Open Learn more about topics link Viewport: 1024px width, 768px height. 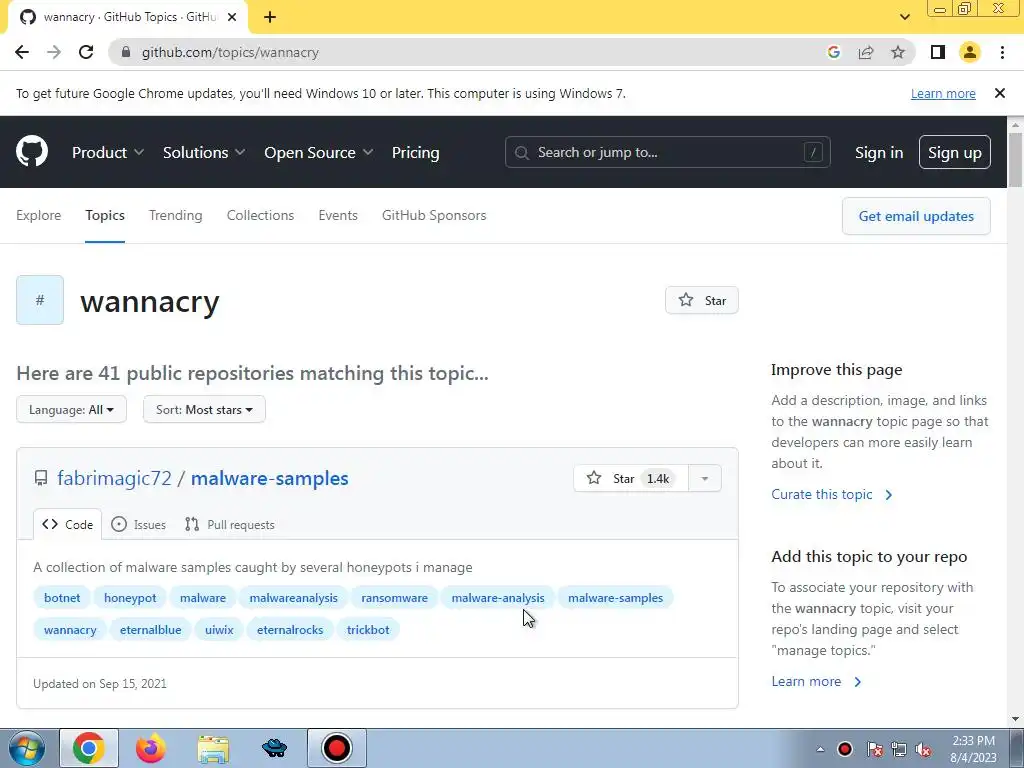click(816, 681)
